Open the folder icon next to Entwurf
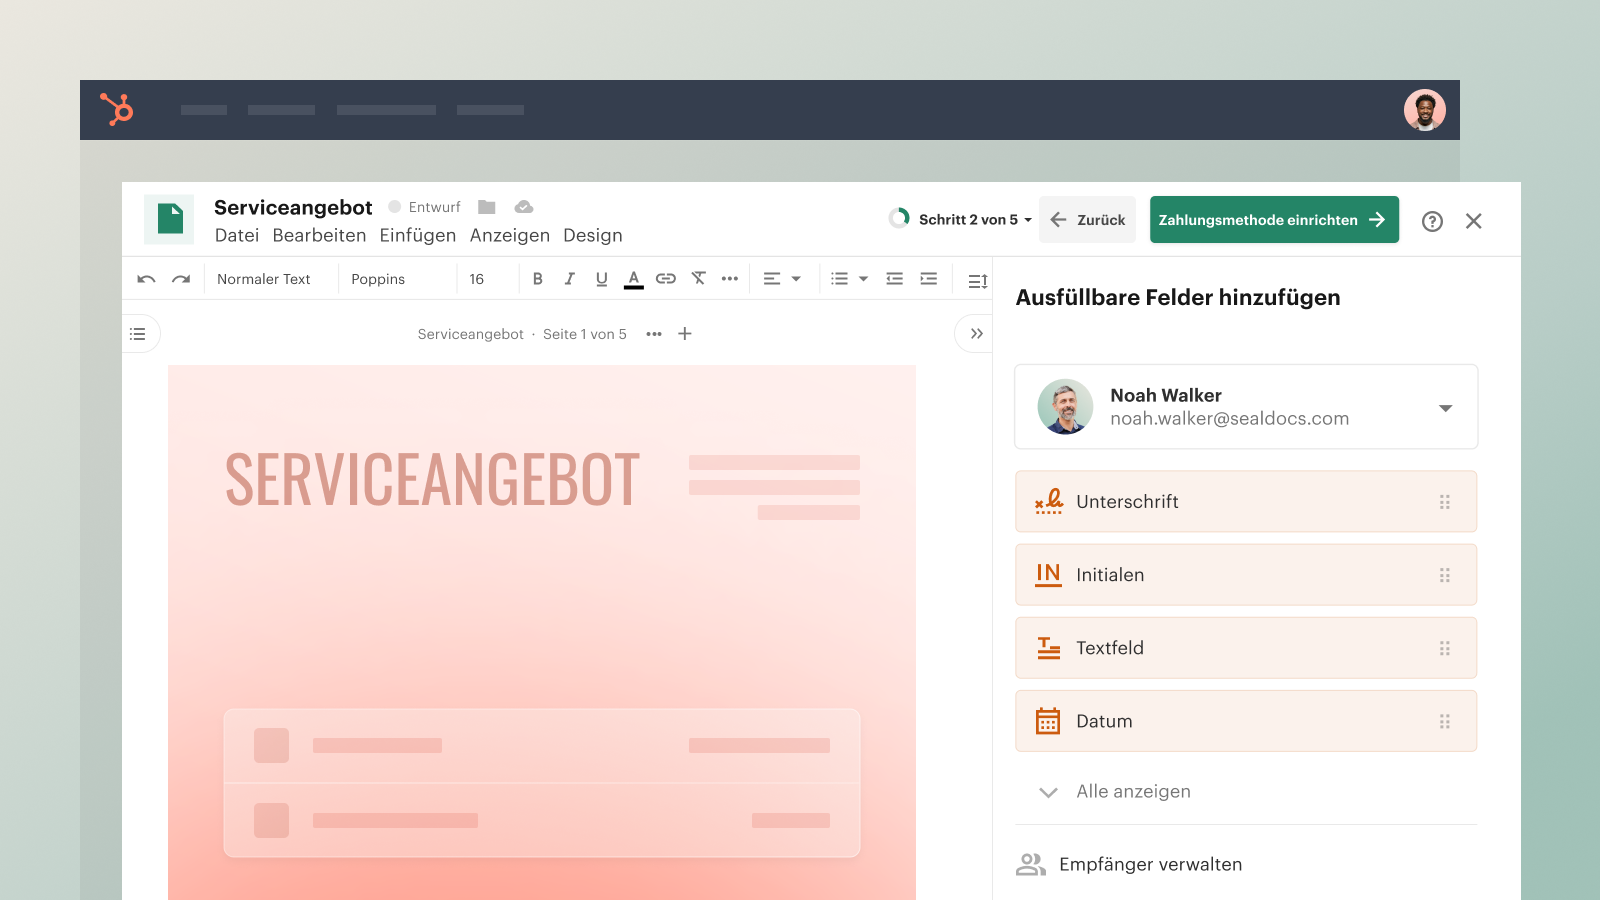The image size is (1600, 900). click(x=487, y=207)
